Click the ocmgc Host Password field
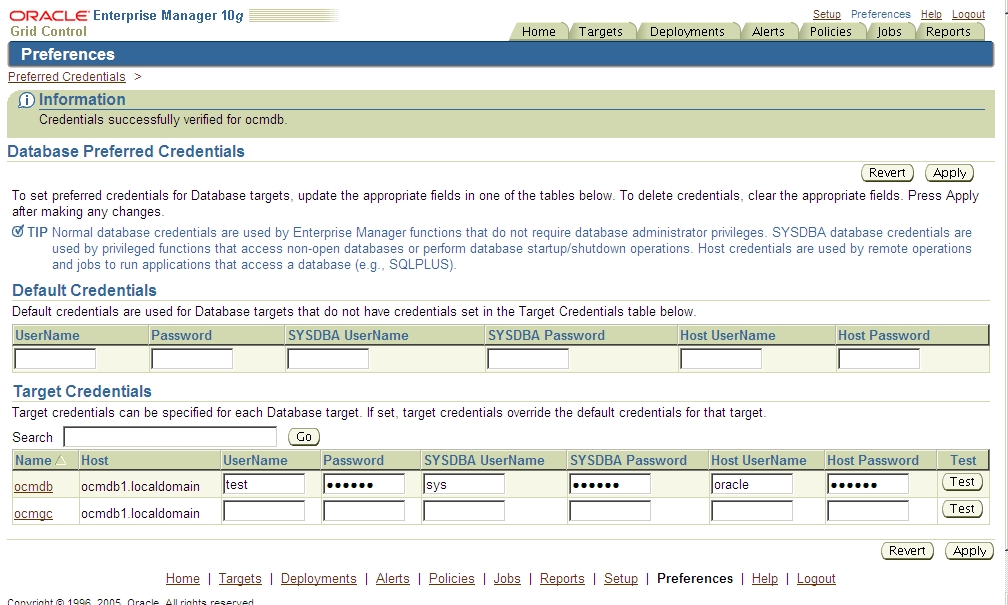Viewport: 1008px width, 605px height. (868, 511)
